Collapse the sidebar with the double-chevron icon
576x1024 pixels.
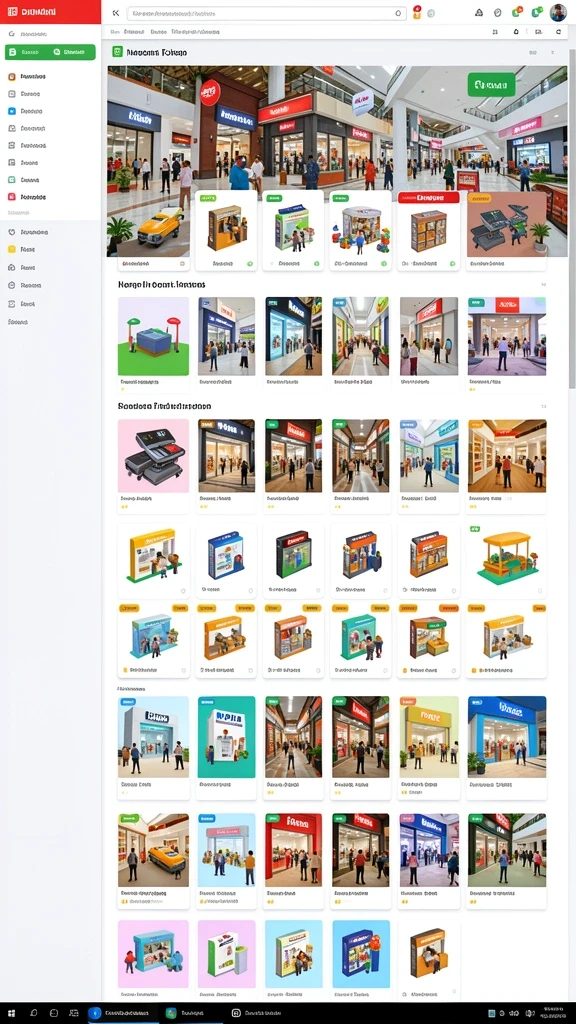point(116,12)
